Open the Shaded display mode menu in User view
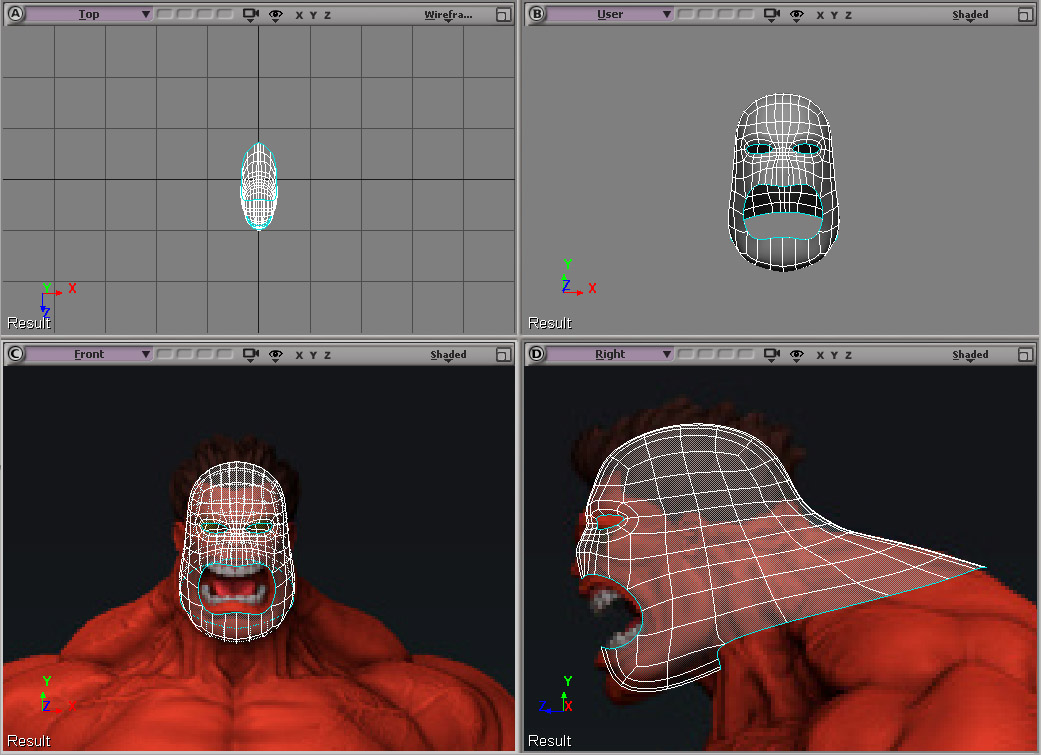 pyautogui.click(x=970, y=15)
